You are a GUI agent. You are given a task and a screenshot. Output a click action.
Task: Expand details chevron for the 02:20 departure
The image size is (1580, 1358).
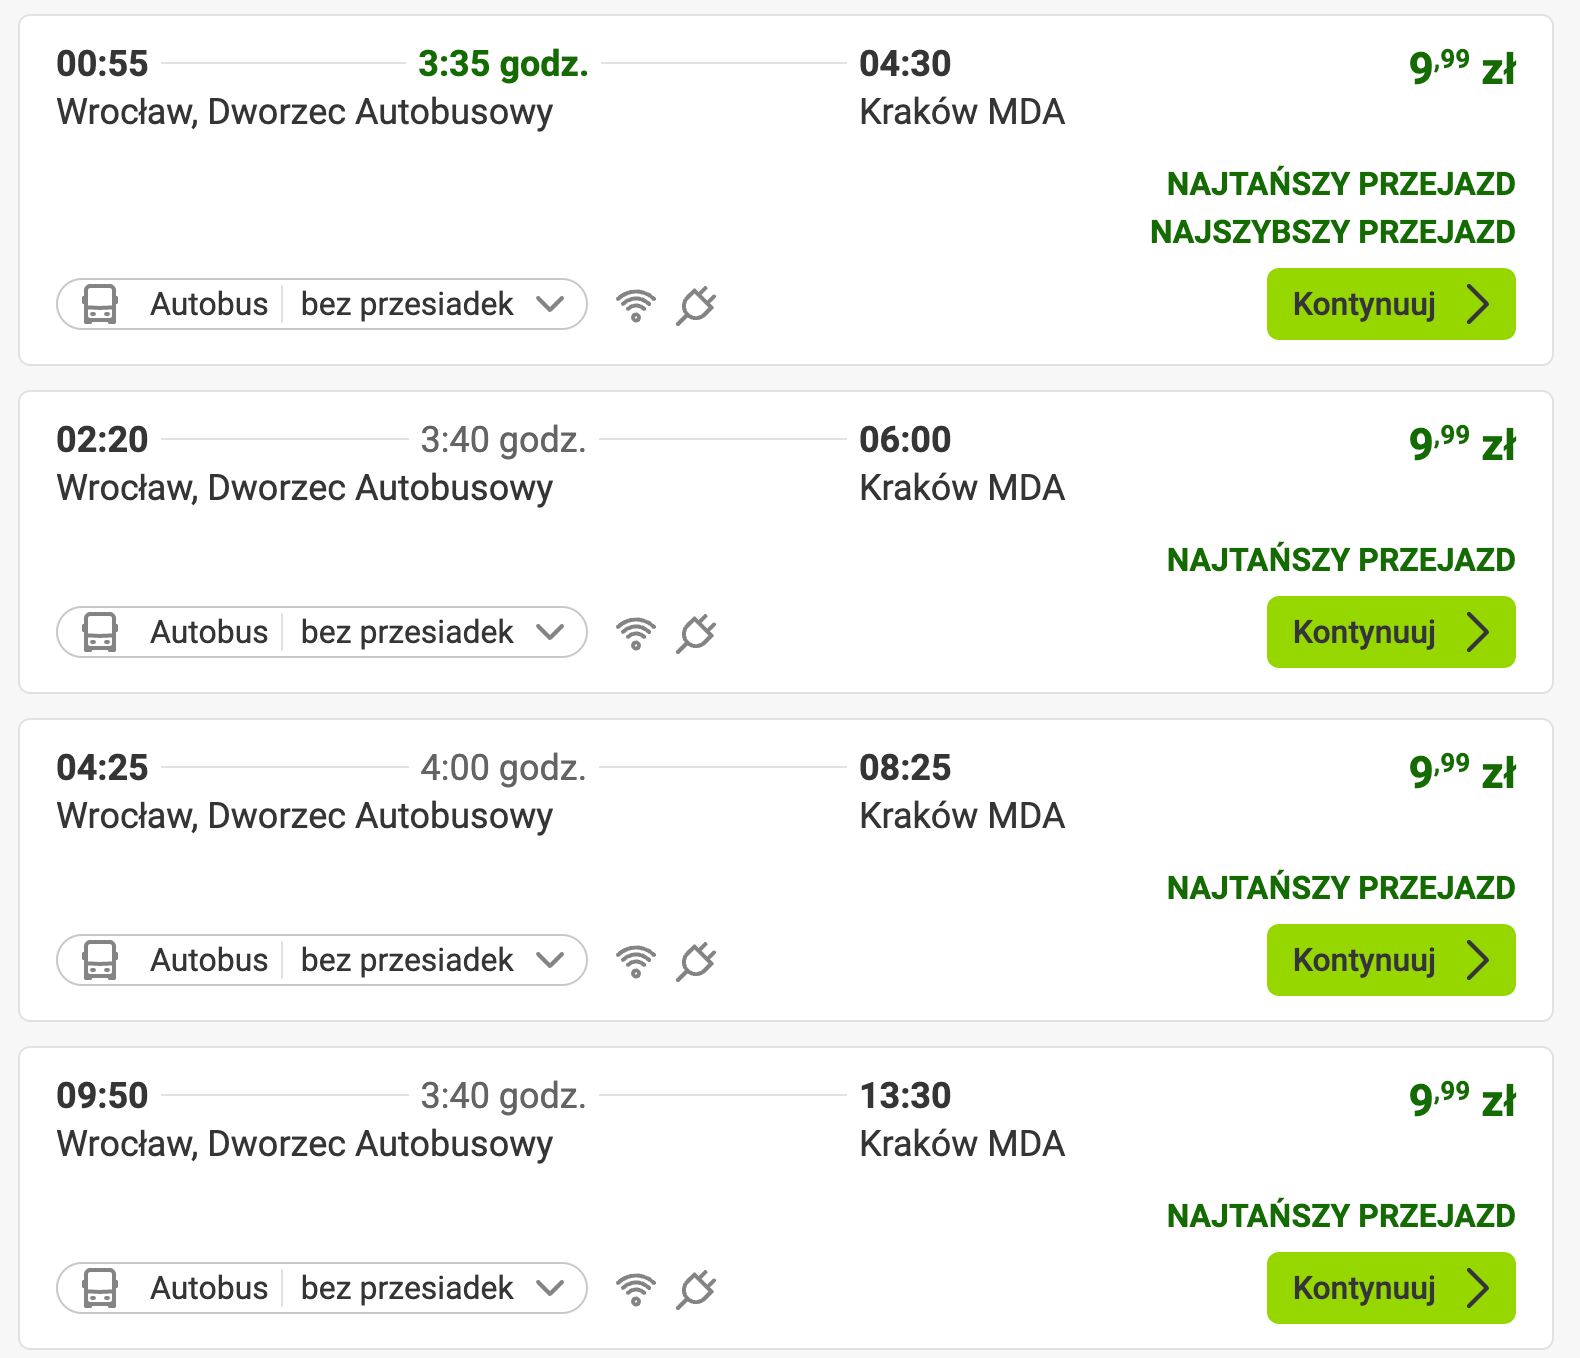point(550,632)
